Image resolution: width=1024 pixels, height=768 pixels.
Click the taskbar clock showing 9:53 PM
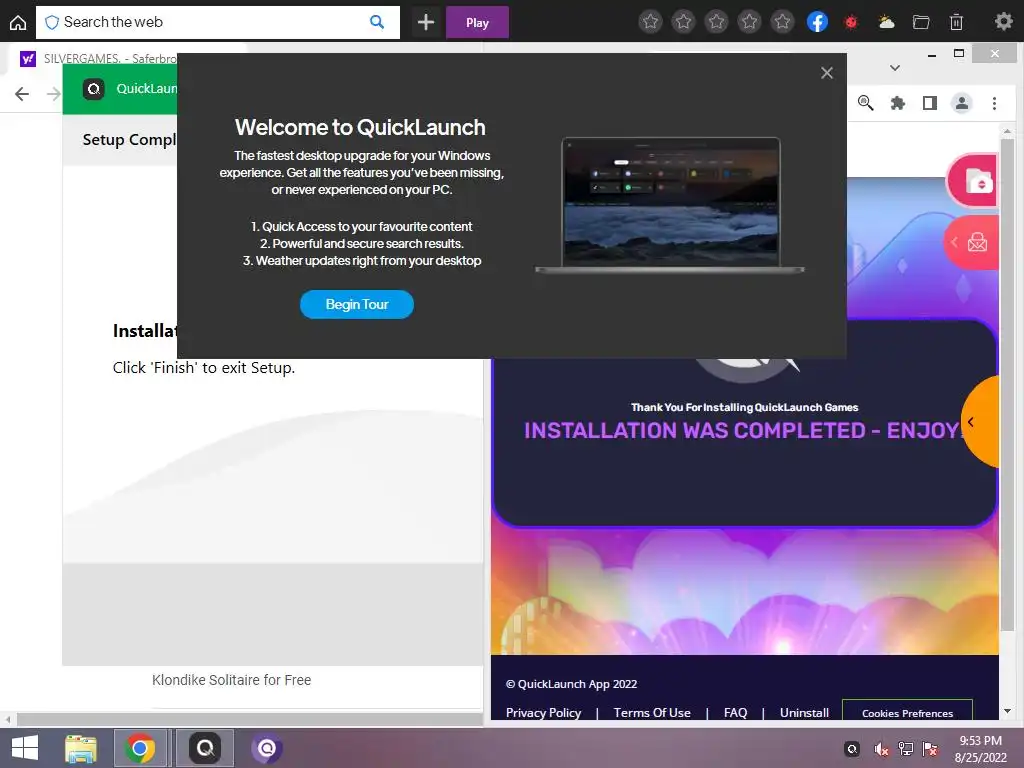[x=980, y=748]
